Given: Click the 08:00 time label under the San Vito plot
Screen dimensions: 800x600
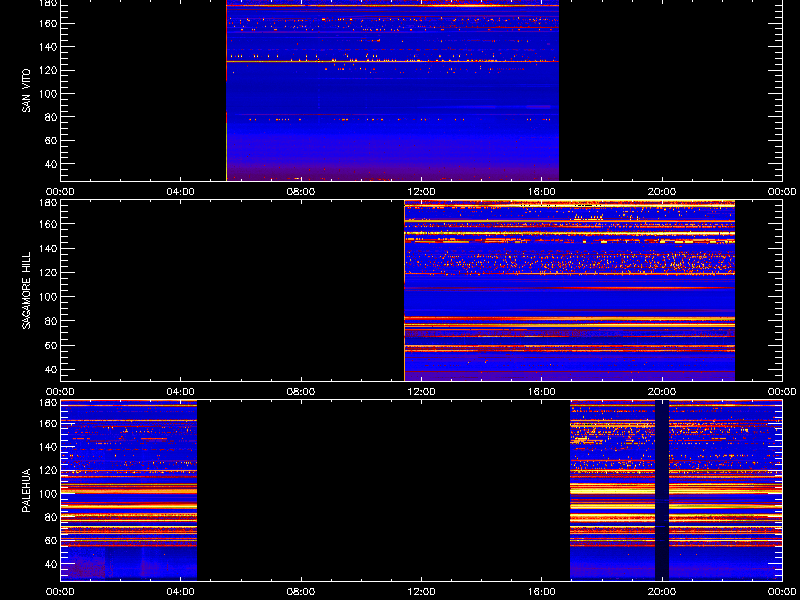Looking at the screenshot, I should [301, 192].
